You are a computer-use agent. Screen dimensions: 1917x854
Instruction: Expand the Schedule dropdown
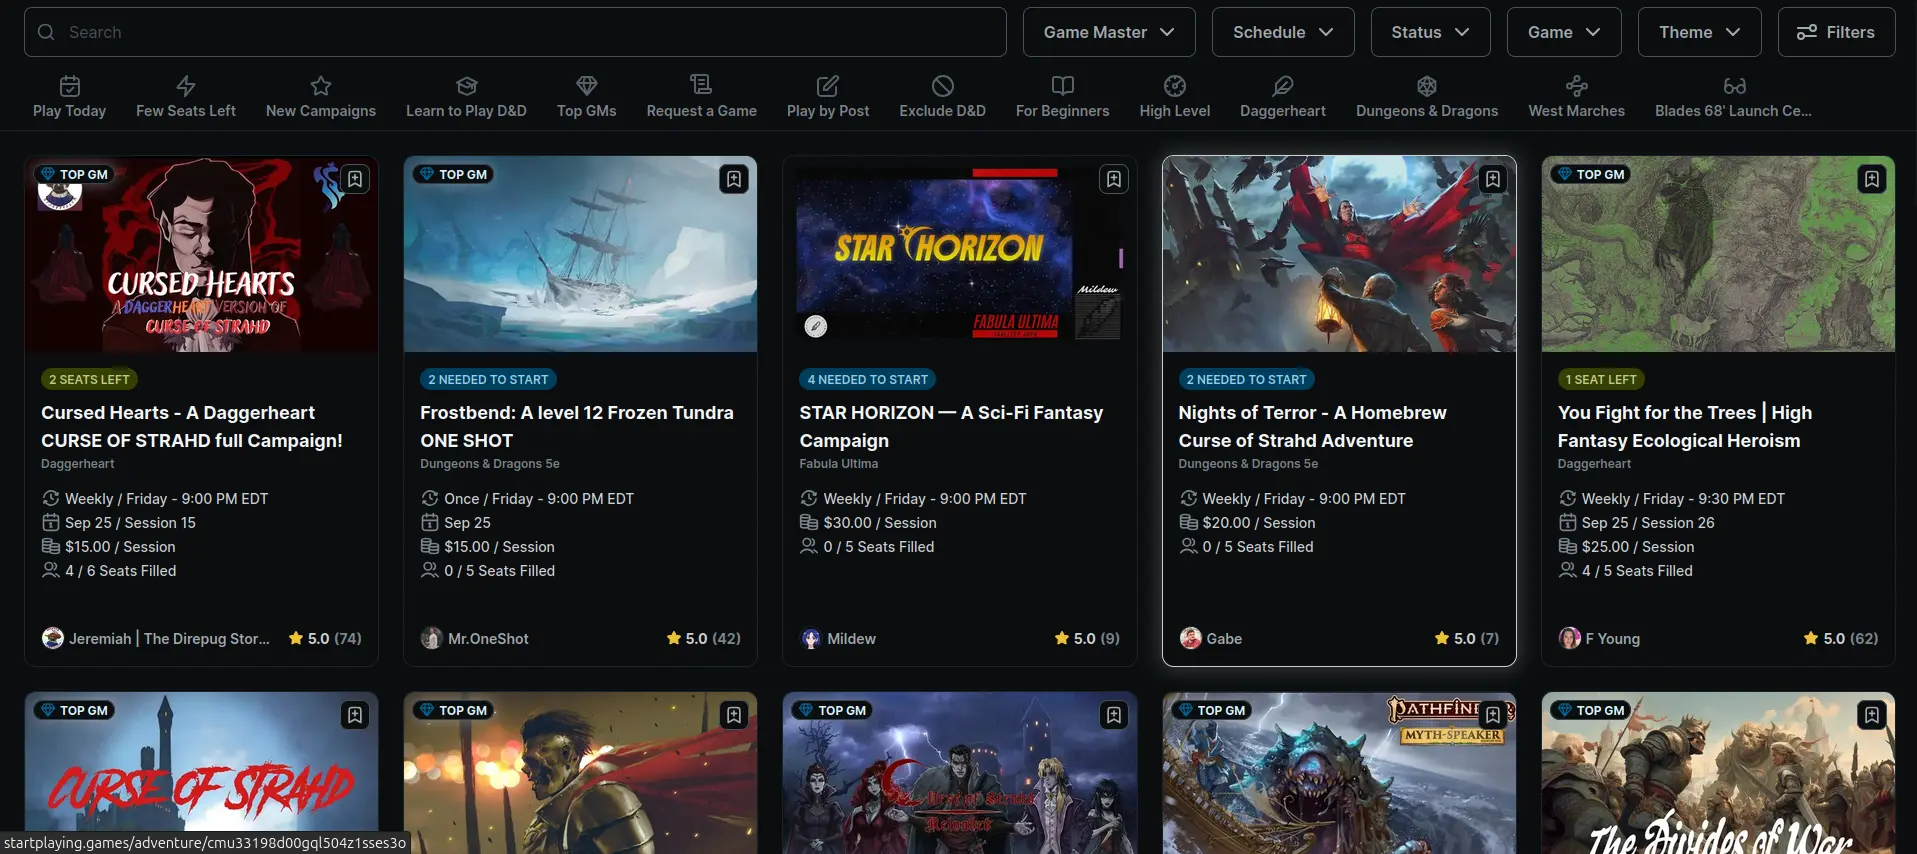click(x=1283, y=32)
